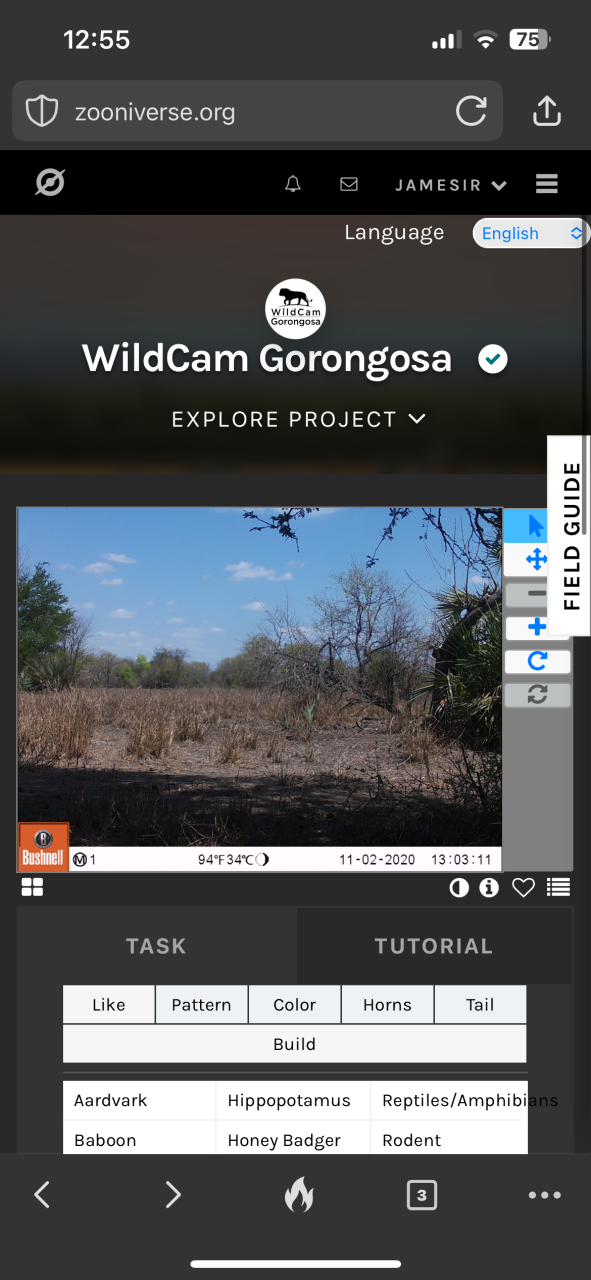Toggle the multi-frame grid view
The width and height of the screenshot is (591, 1280).
[x=32, y=887]
